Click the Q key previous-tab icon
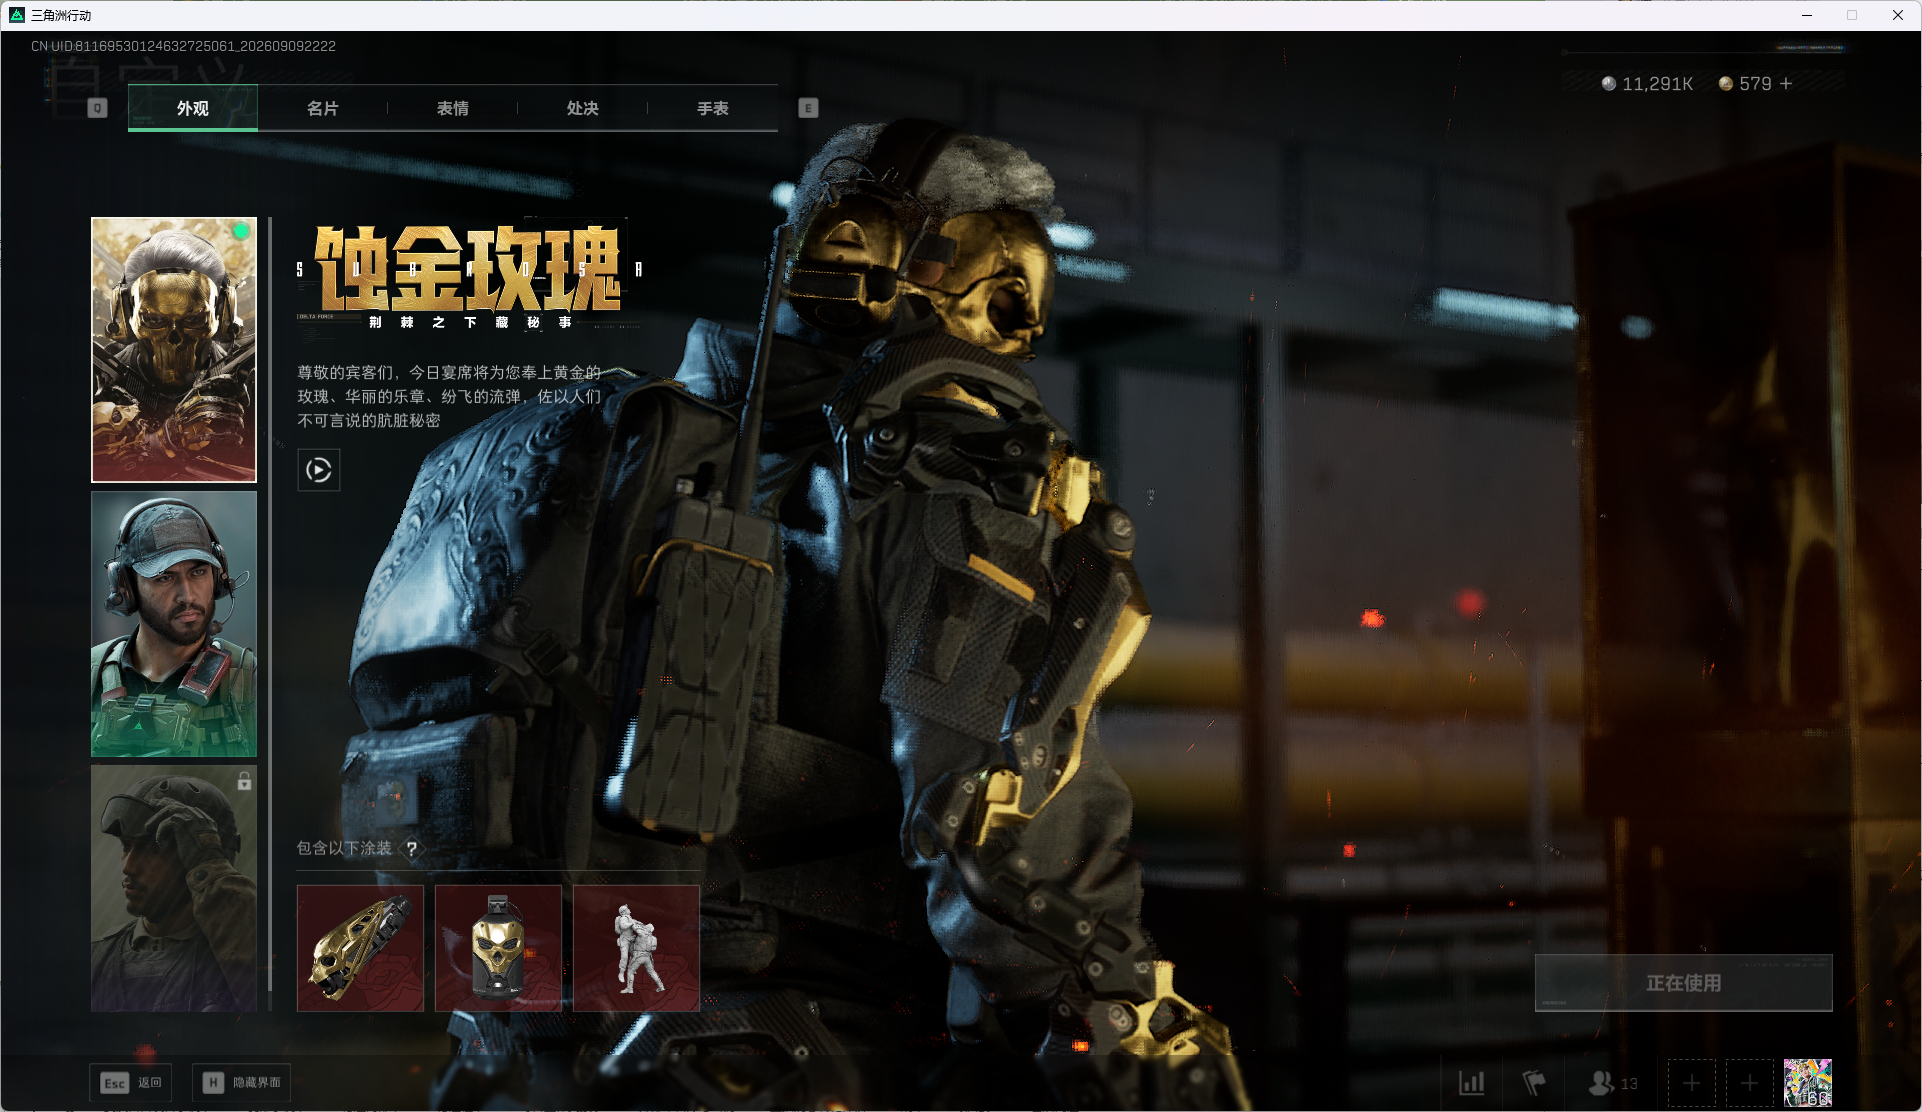This screenshot has width=1922, height=1112. [97, 108]
